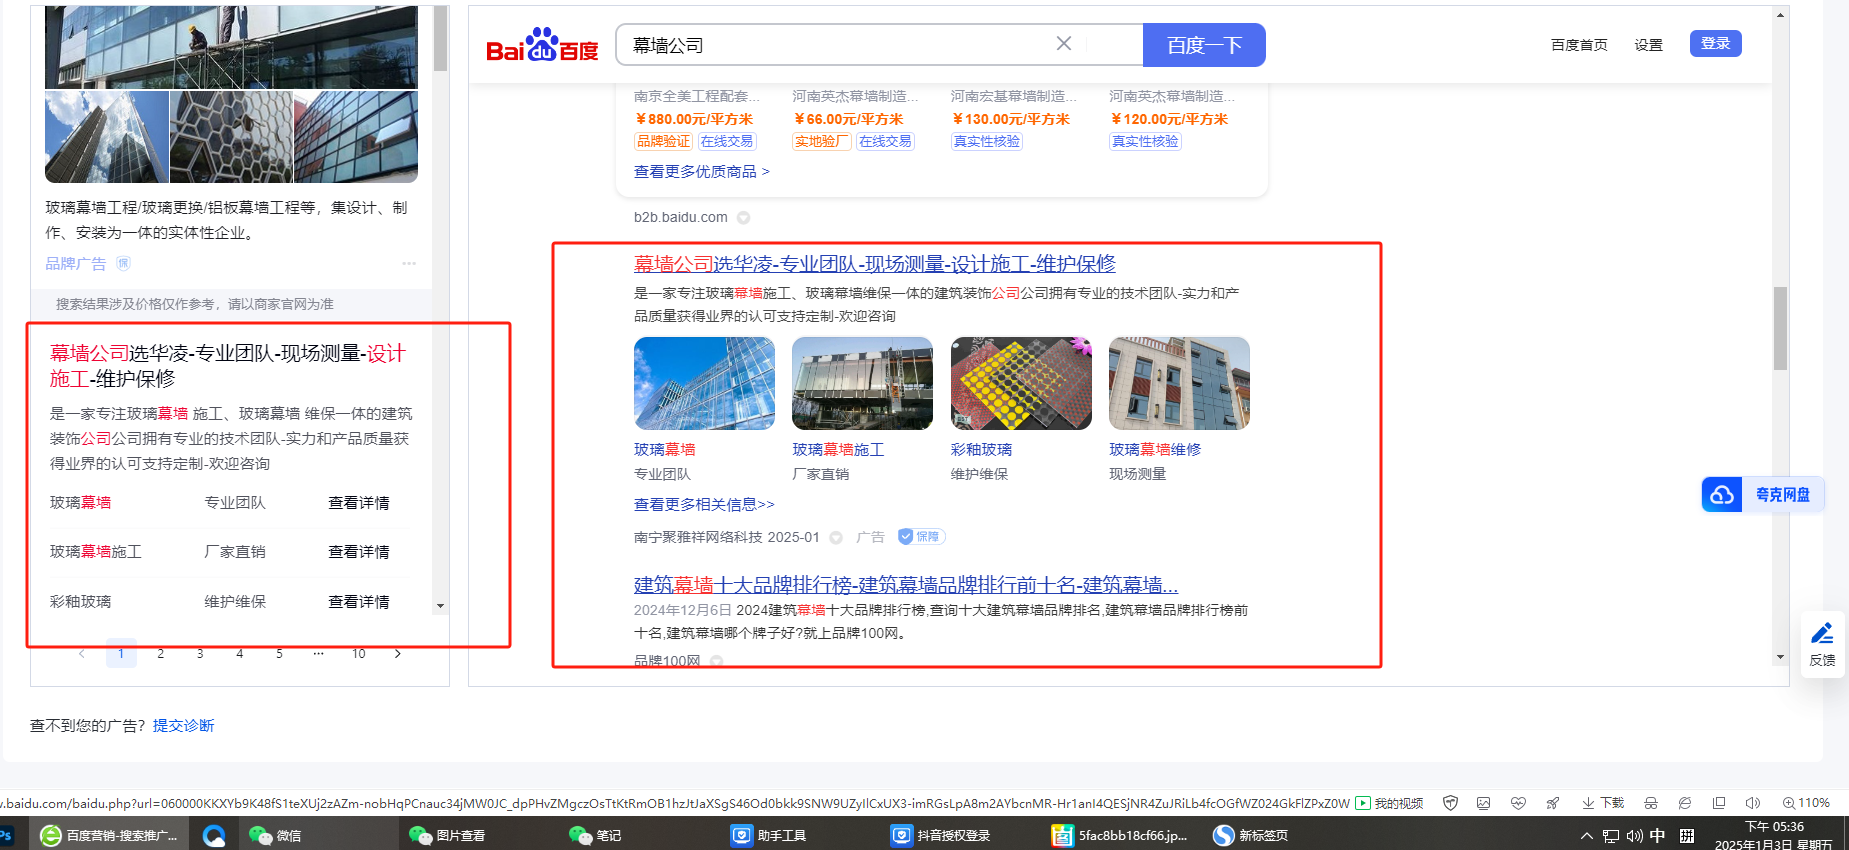The width and height of the screenshot is (1849, 850).
Task: Switch to 百度营销-搜索推广 taskbar window
Action: (x=108, y=835)
